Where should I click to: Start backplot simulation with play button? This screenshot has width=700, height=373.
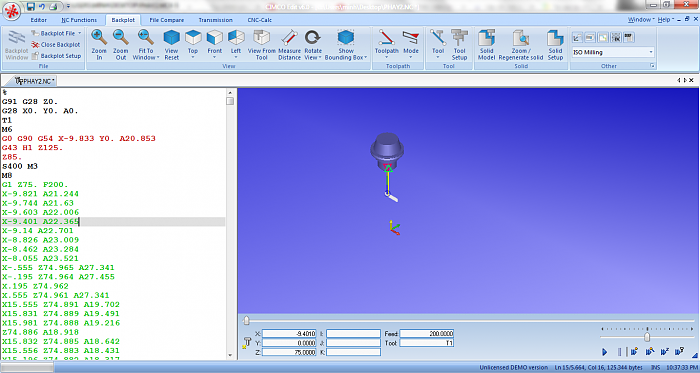point(605,352)
